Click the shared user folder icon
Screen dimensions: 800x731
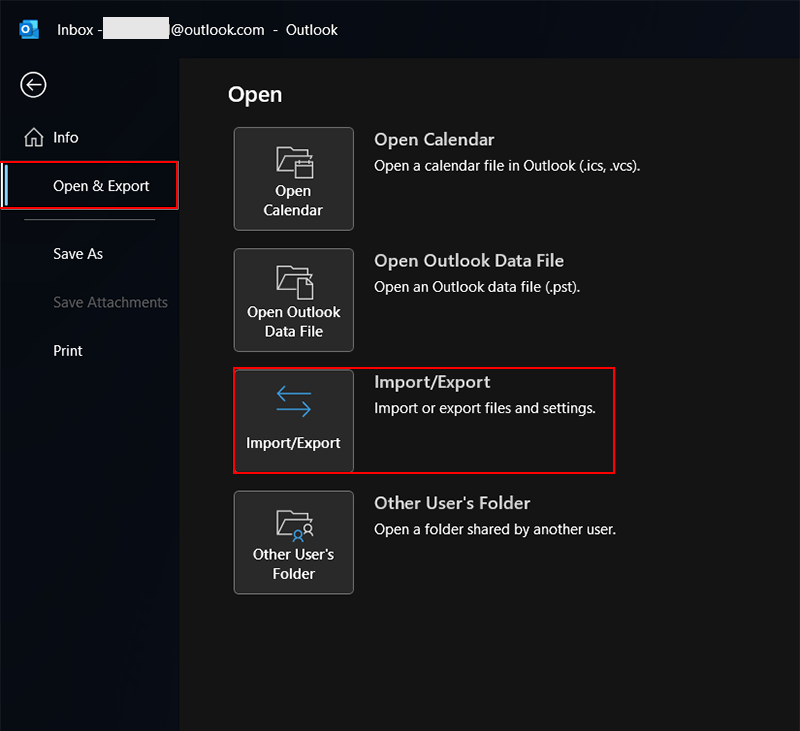point(294,523)
